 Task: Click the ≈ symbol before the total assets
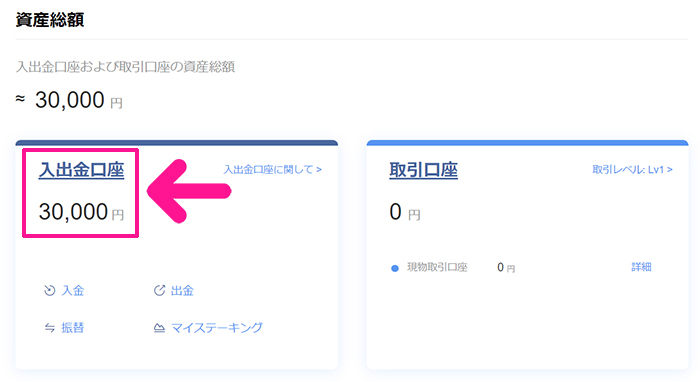[20, 99]
